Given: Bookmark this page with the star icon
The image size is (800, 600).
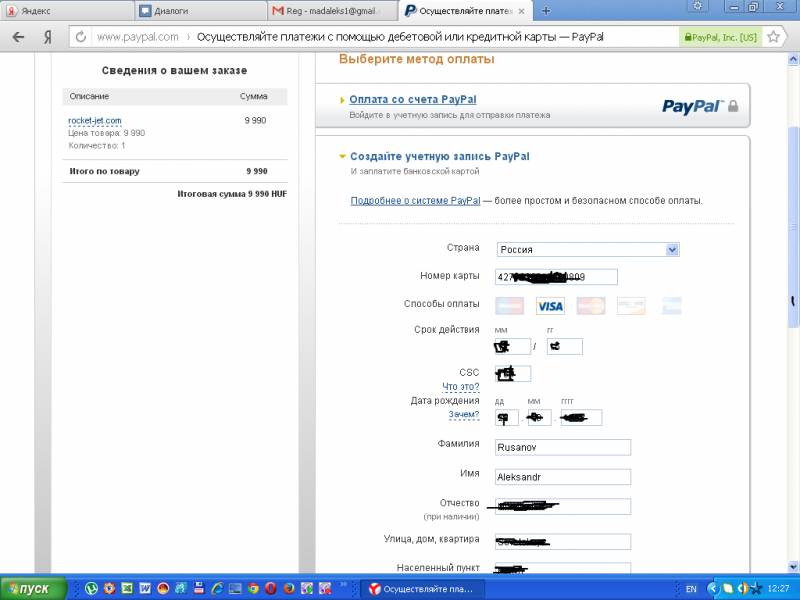Looking at the screenshot, I should pyautogui.click(x=773, y=37).
